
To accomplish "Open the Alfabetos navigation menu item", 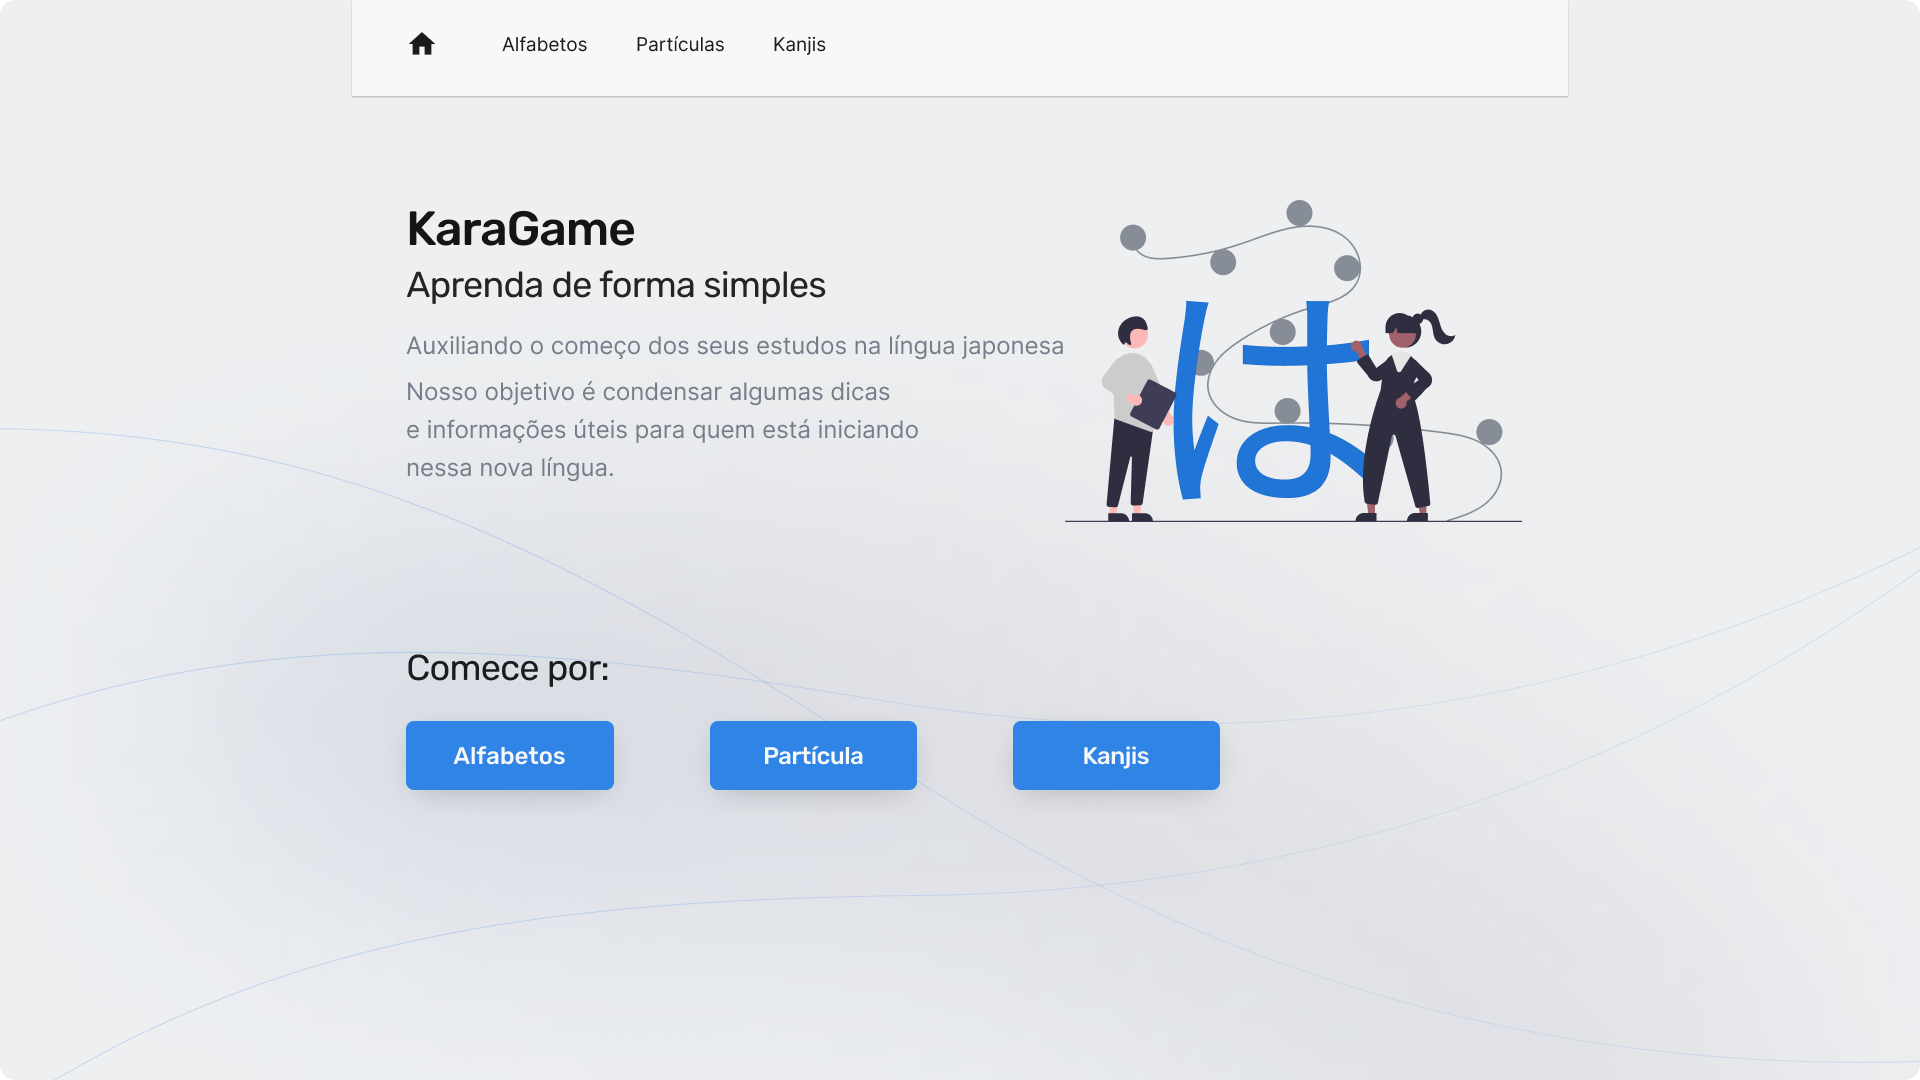I will [544, 44].
